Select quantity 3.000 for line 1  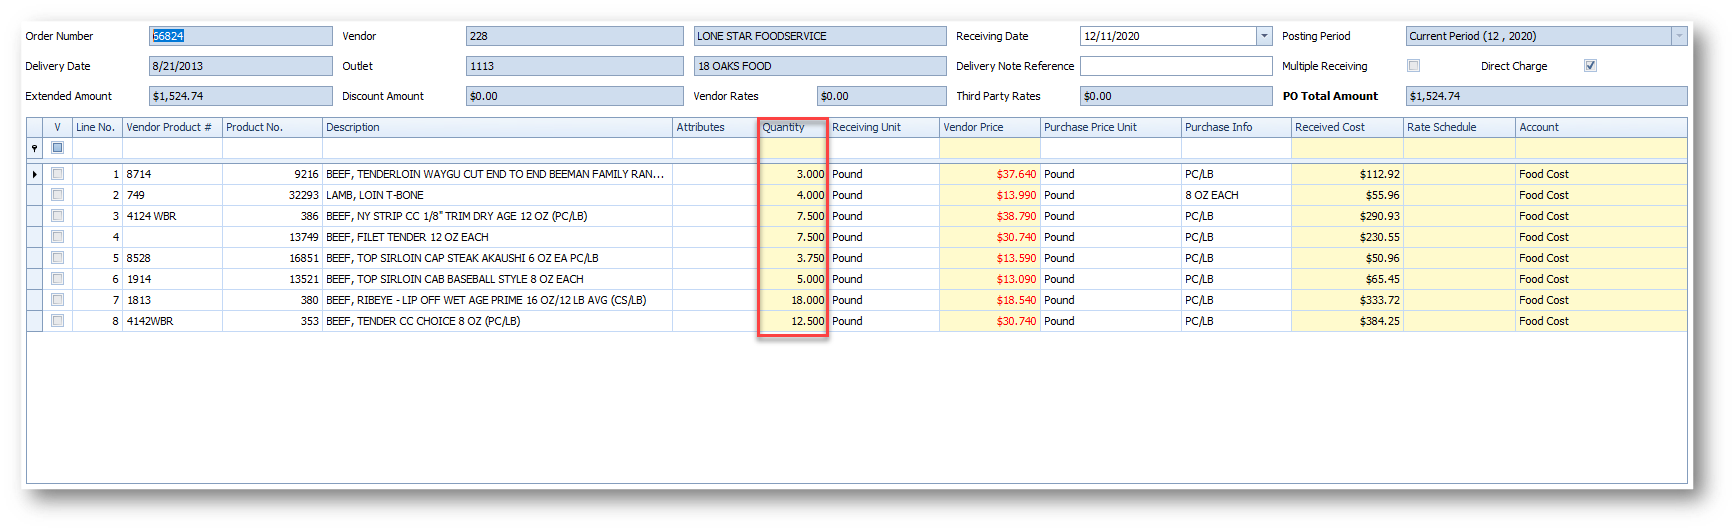[x=794, y=174]
